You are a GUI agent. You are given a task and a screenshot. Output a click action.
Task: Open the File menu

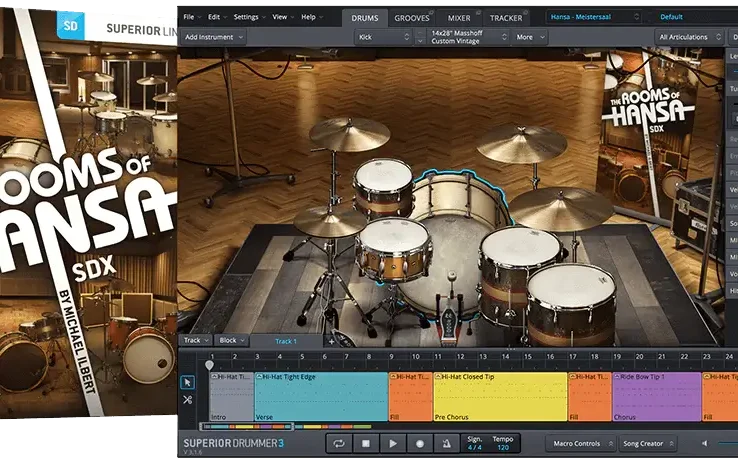click(192, 17)
